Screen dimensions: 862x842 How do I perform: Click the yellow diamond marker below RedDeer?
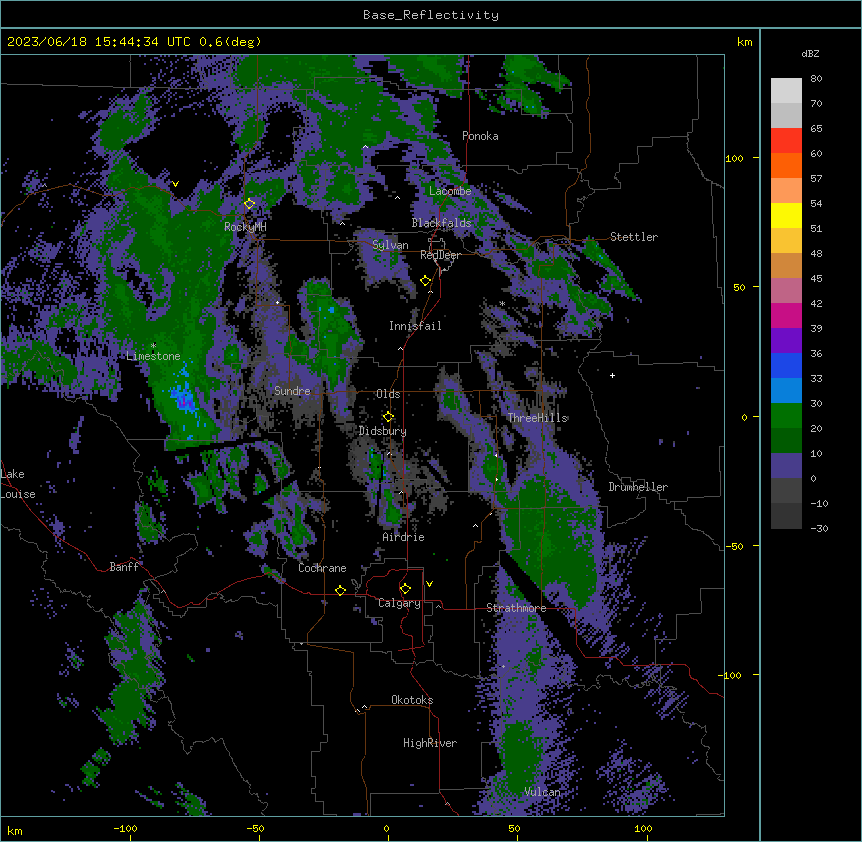426,281
